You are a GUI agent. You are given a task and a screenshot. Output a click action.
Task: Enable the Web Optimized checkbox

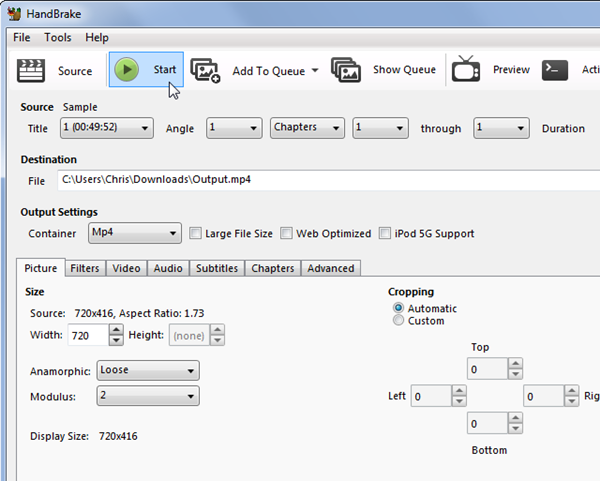pyautogui.click(x=286, y=233)
